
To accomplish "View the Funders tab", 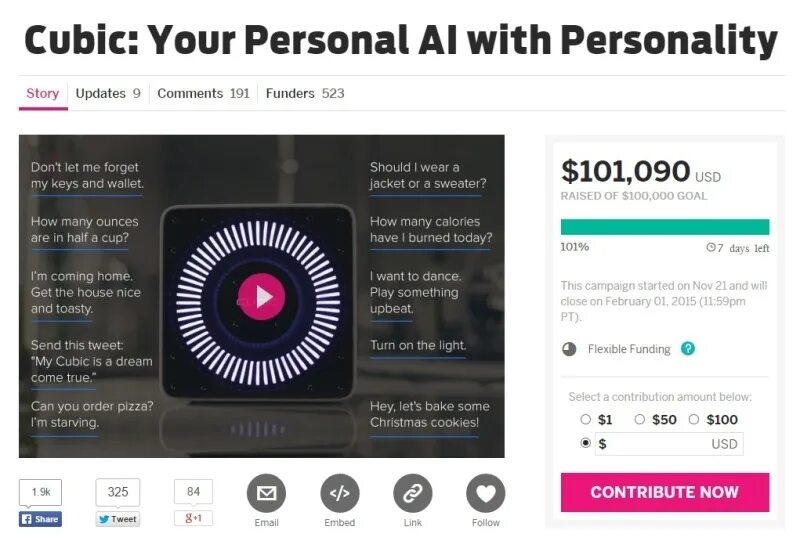I will (305, 93).
